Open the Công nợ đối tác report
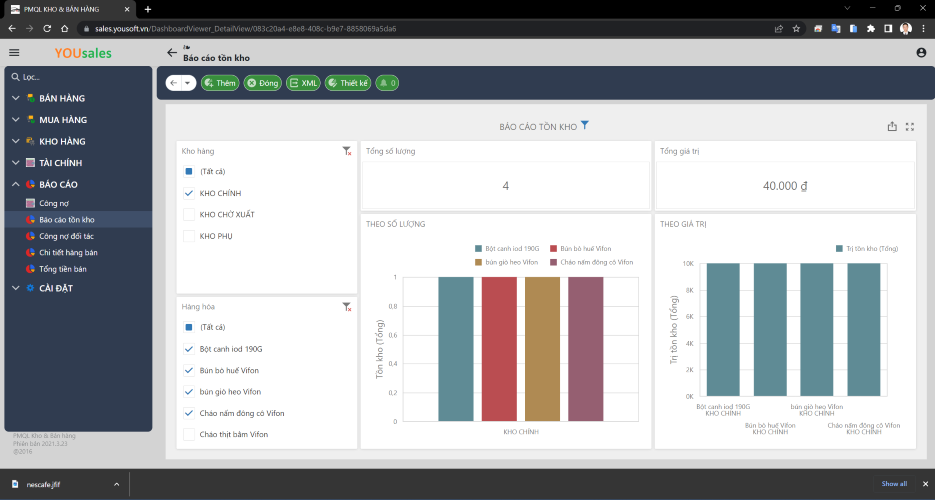 (78, 236)
